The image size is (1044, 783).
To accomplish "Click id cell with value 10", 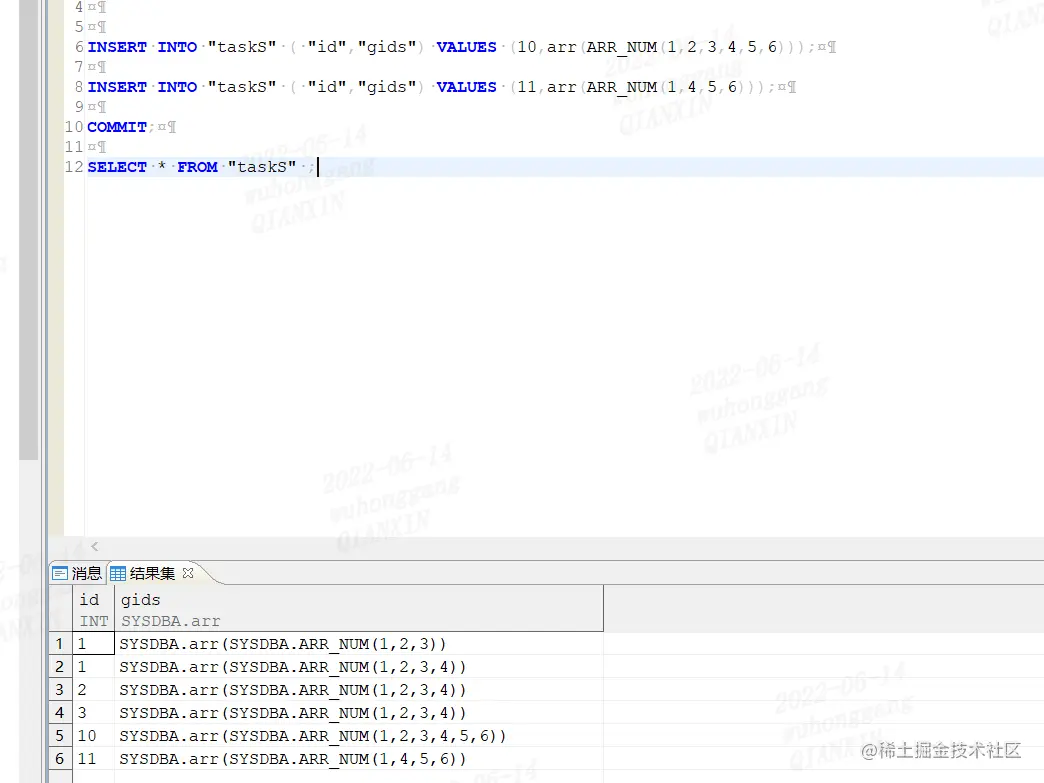I will (x=93, y=736).
